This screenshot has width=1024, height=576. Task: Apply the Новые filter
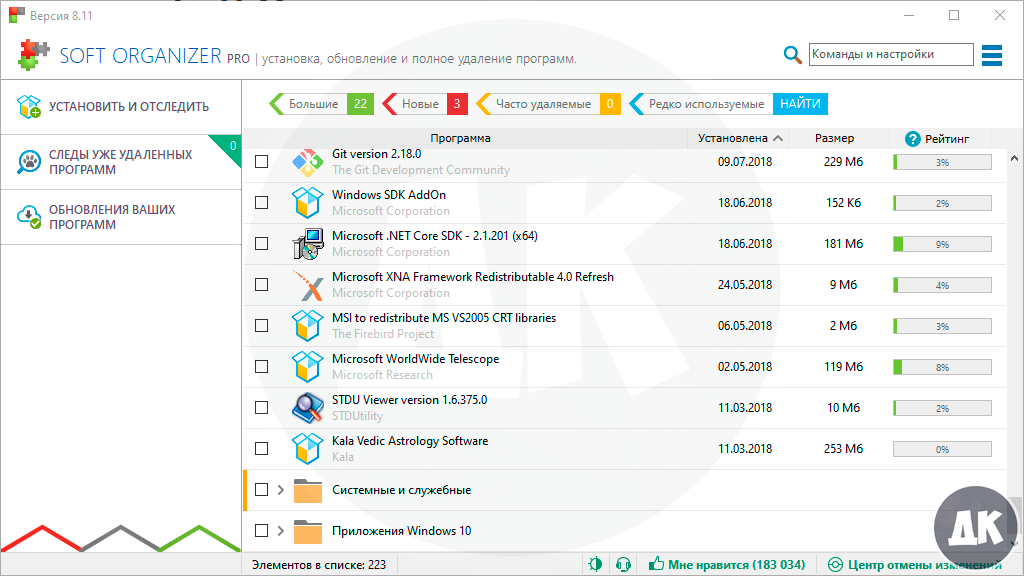click(x=424, y=104)
